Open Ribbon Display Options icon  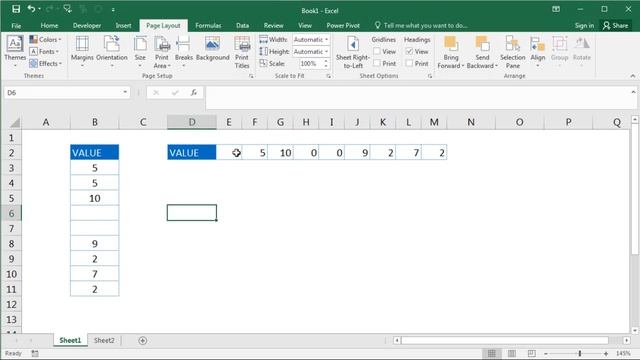tap(556, 9)
